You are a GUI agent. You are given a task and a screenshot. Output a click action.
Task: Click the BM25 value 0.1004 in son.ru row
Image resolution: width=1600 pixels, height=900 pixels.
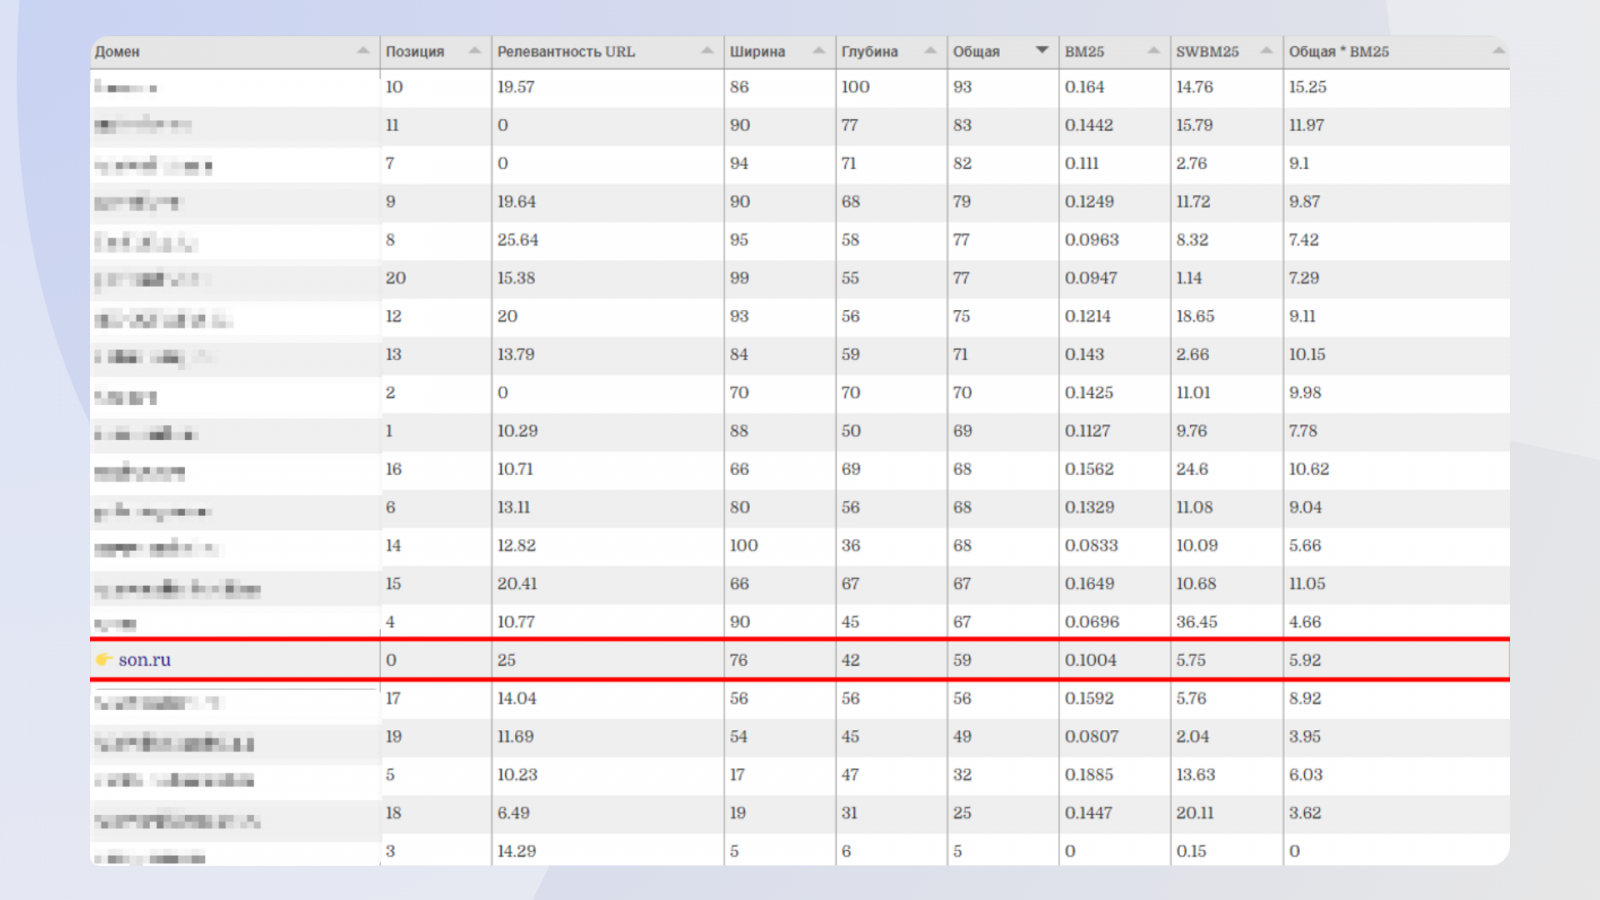[1091, 660]
